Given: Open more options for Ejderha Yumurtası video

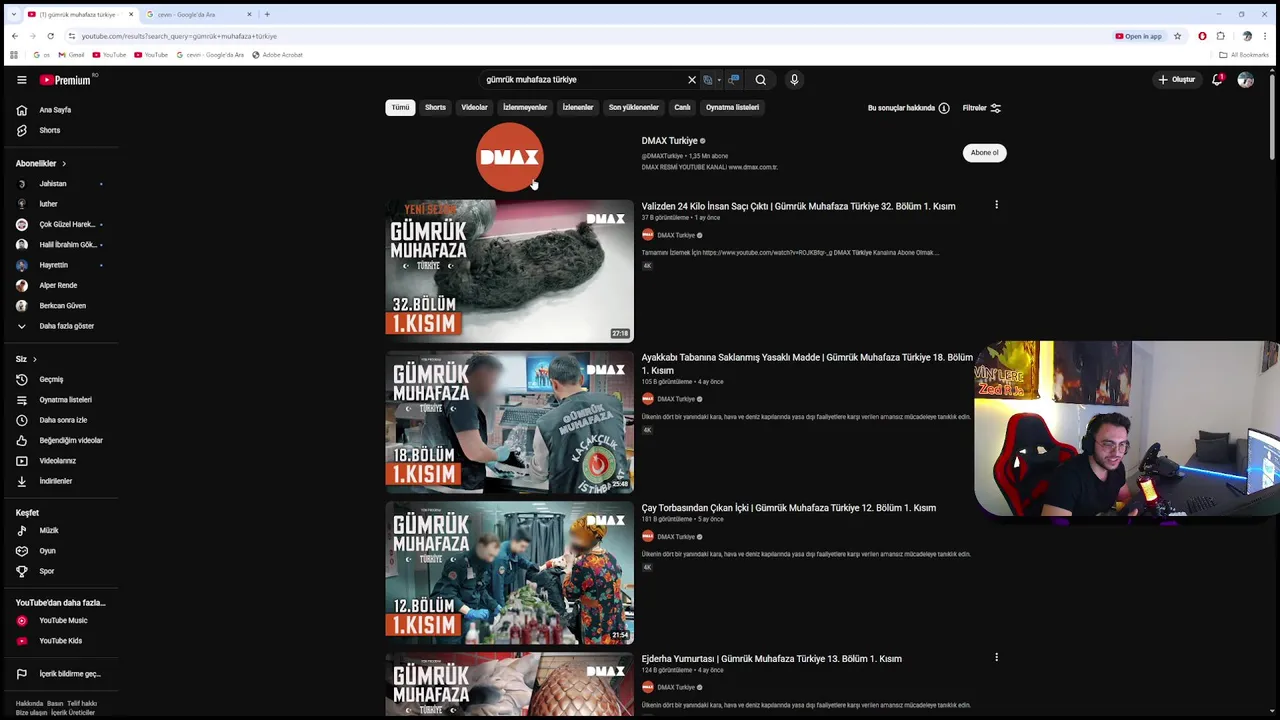Looking at the screenshot, I should [x=996, y=657].
